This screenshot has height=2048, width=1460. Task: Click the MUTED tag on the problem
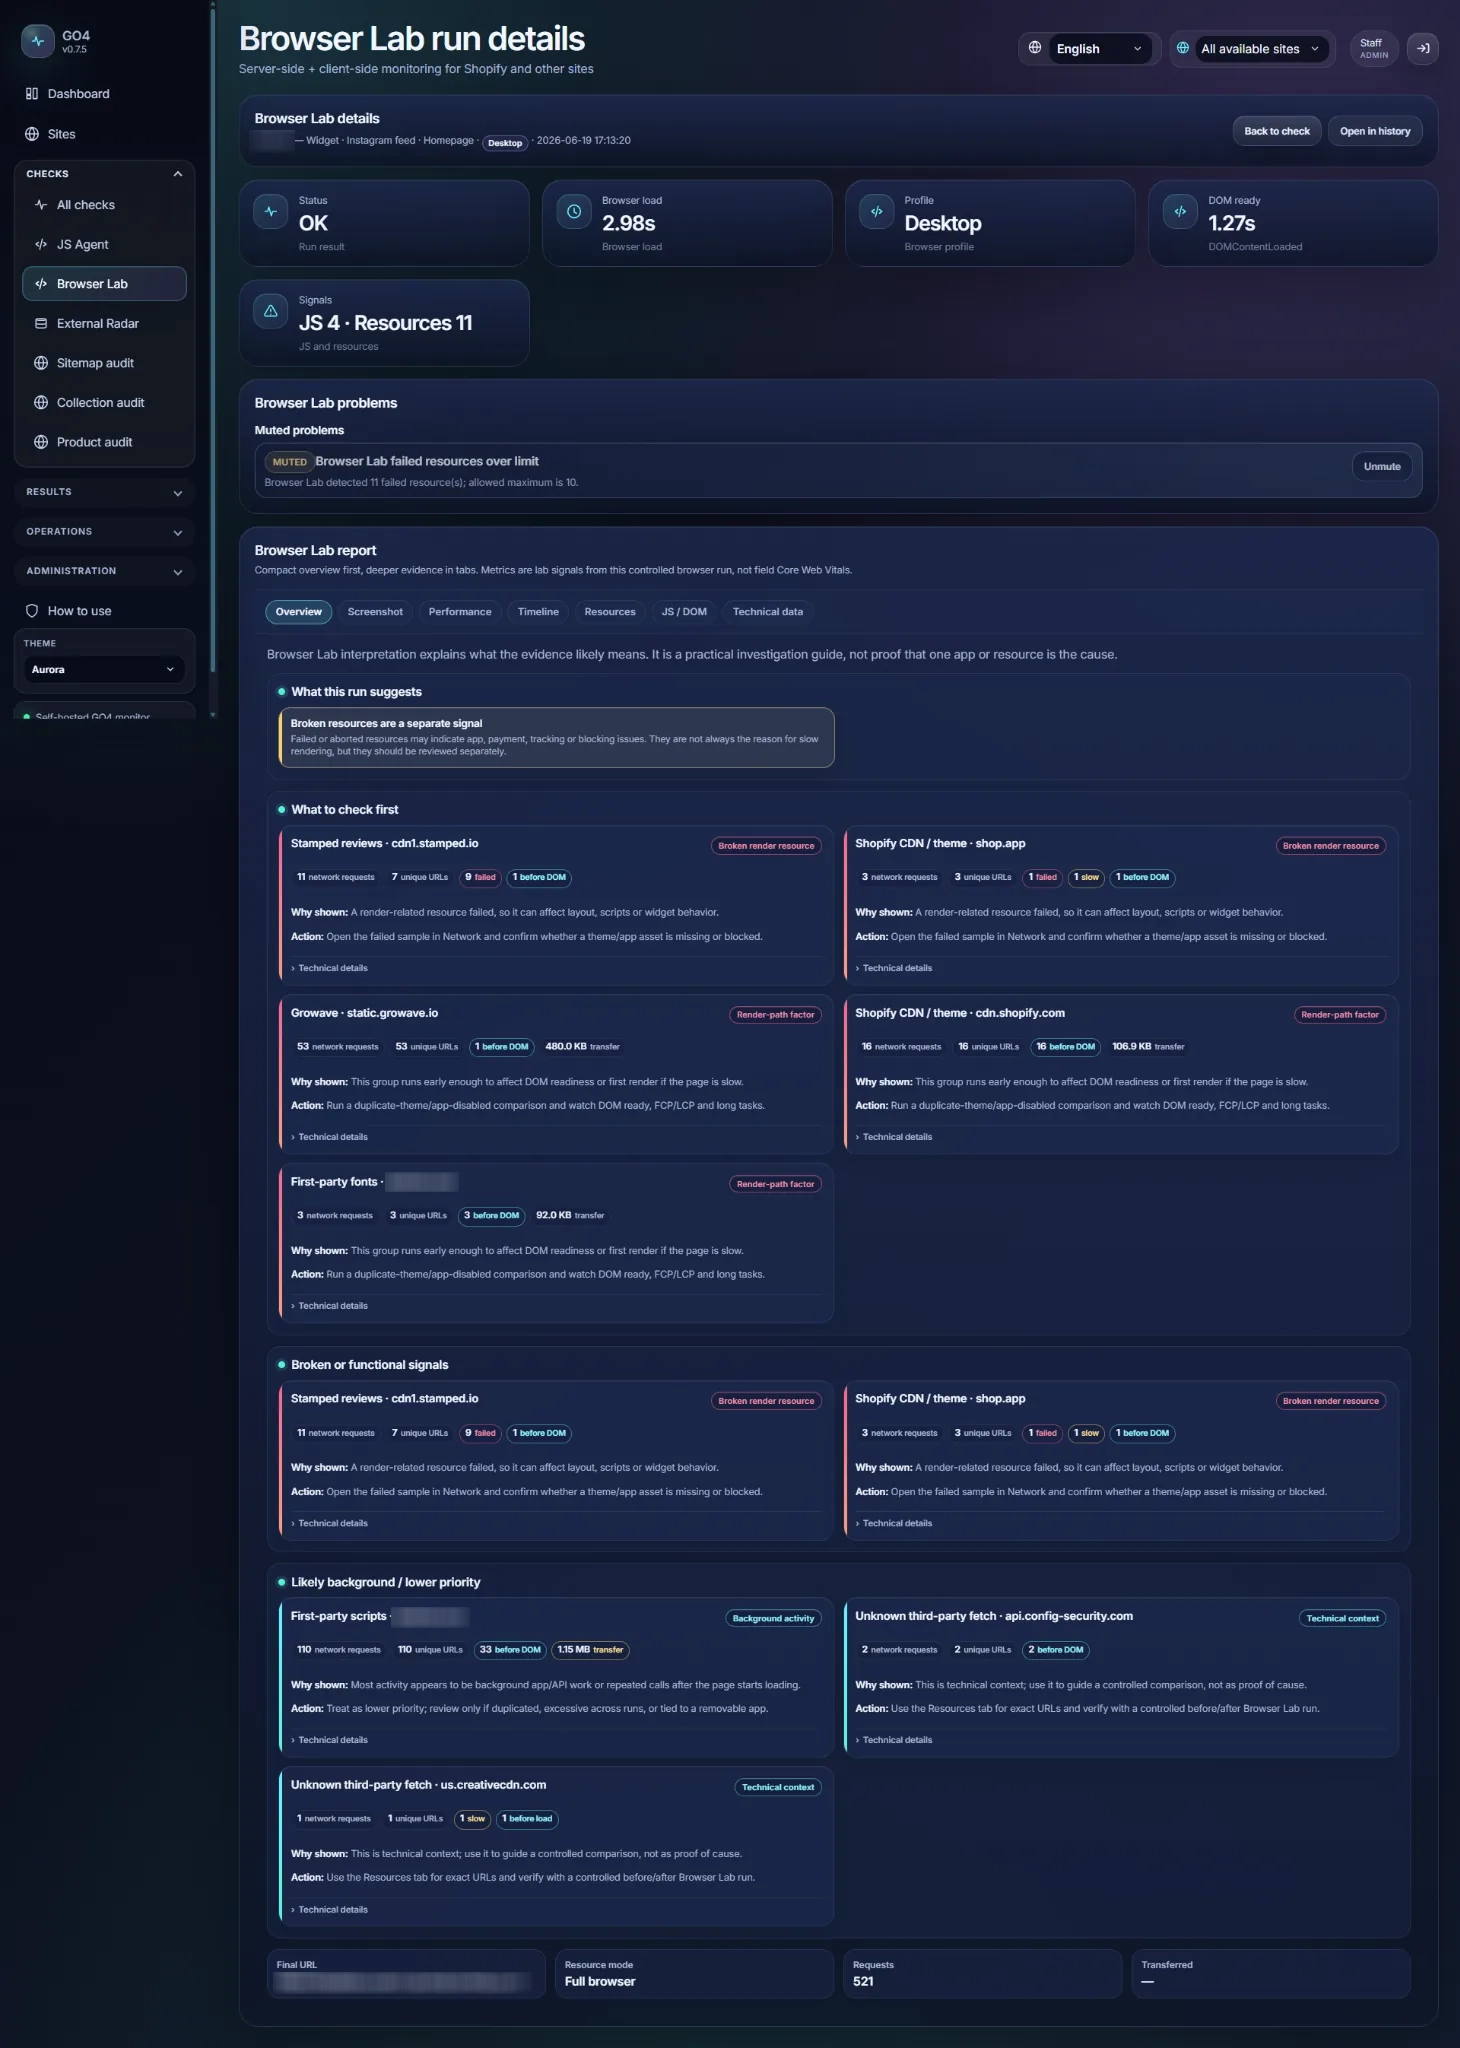[x=289, y=462]
